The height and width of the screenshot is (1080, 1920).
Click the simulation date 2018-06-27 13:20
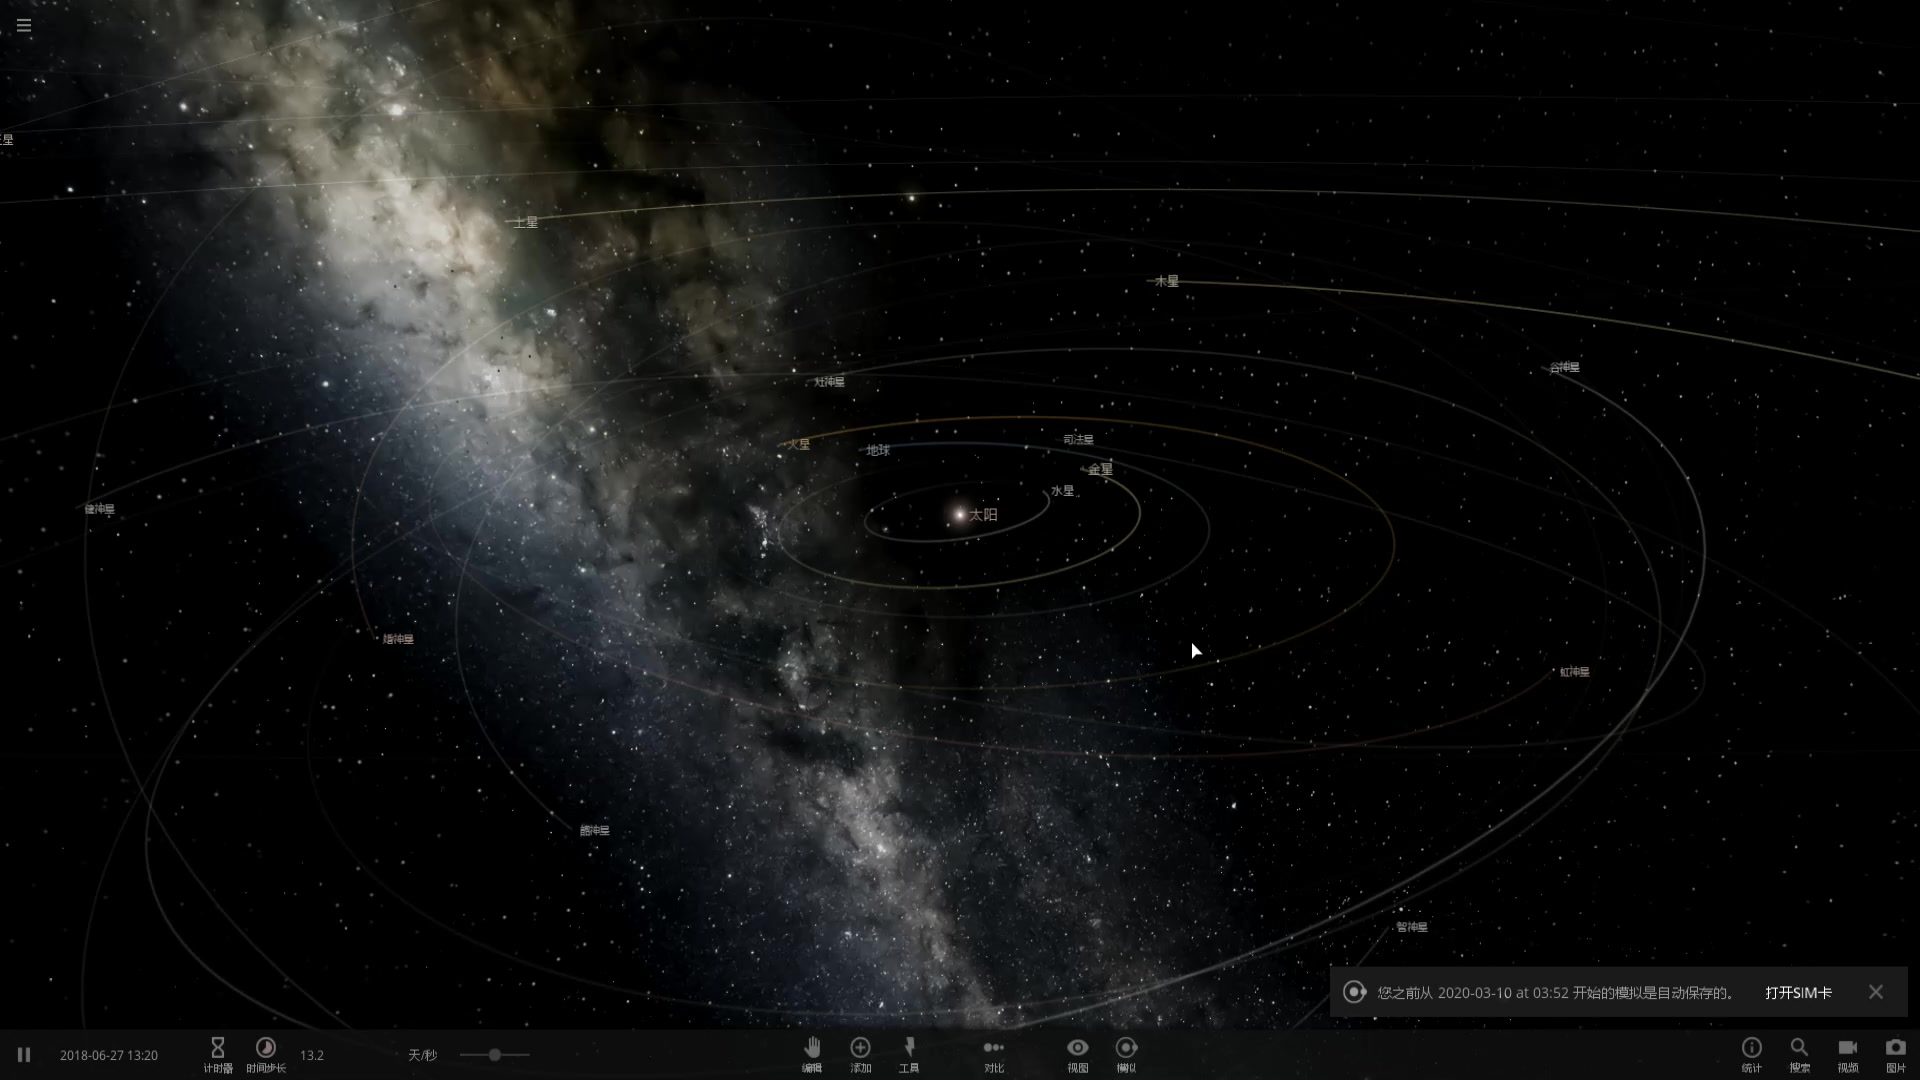pyautogui.click(x=109, y=1055)
